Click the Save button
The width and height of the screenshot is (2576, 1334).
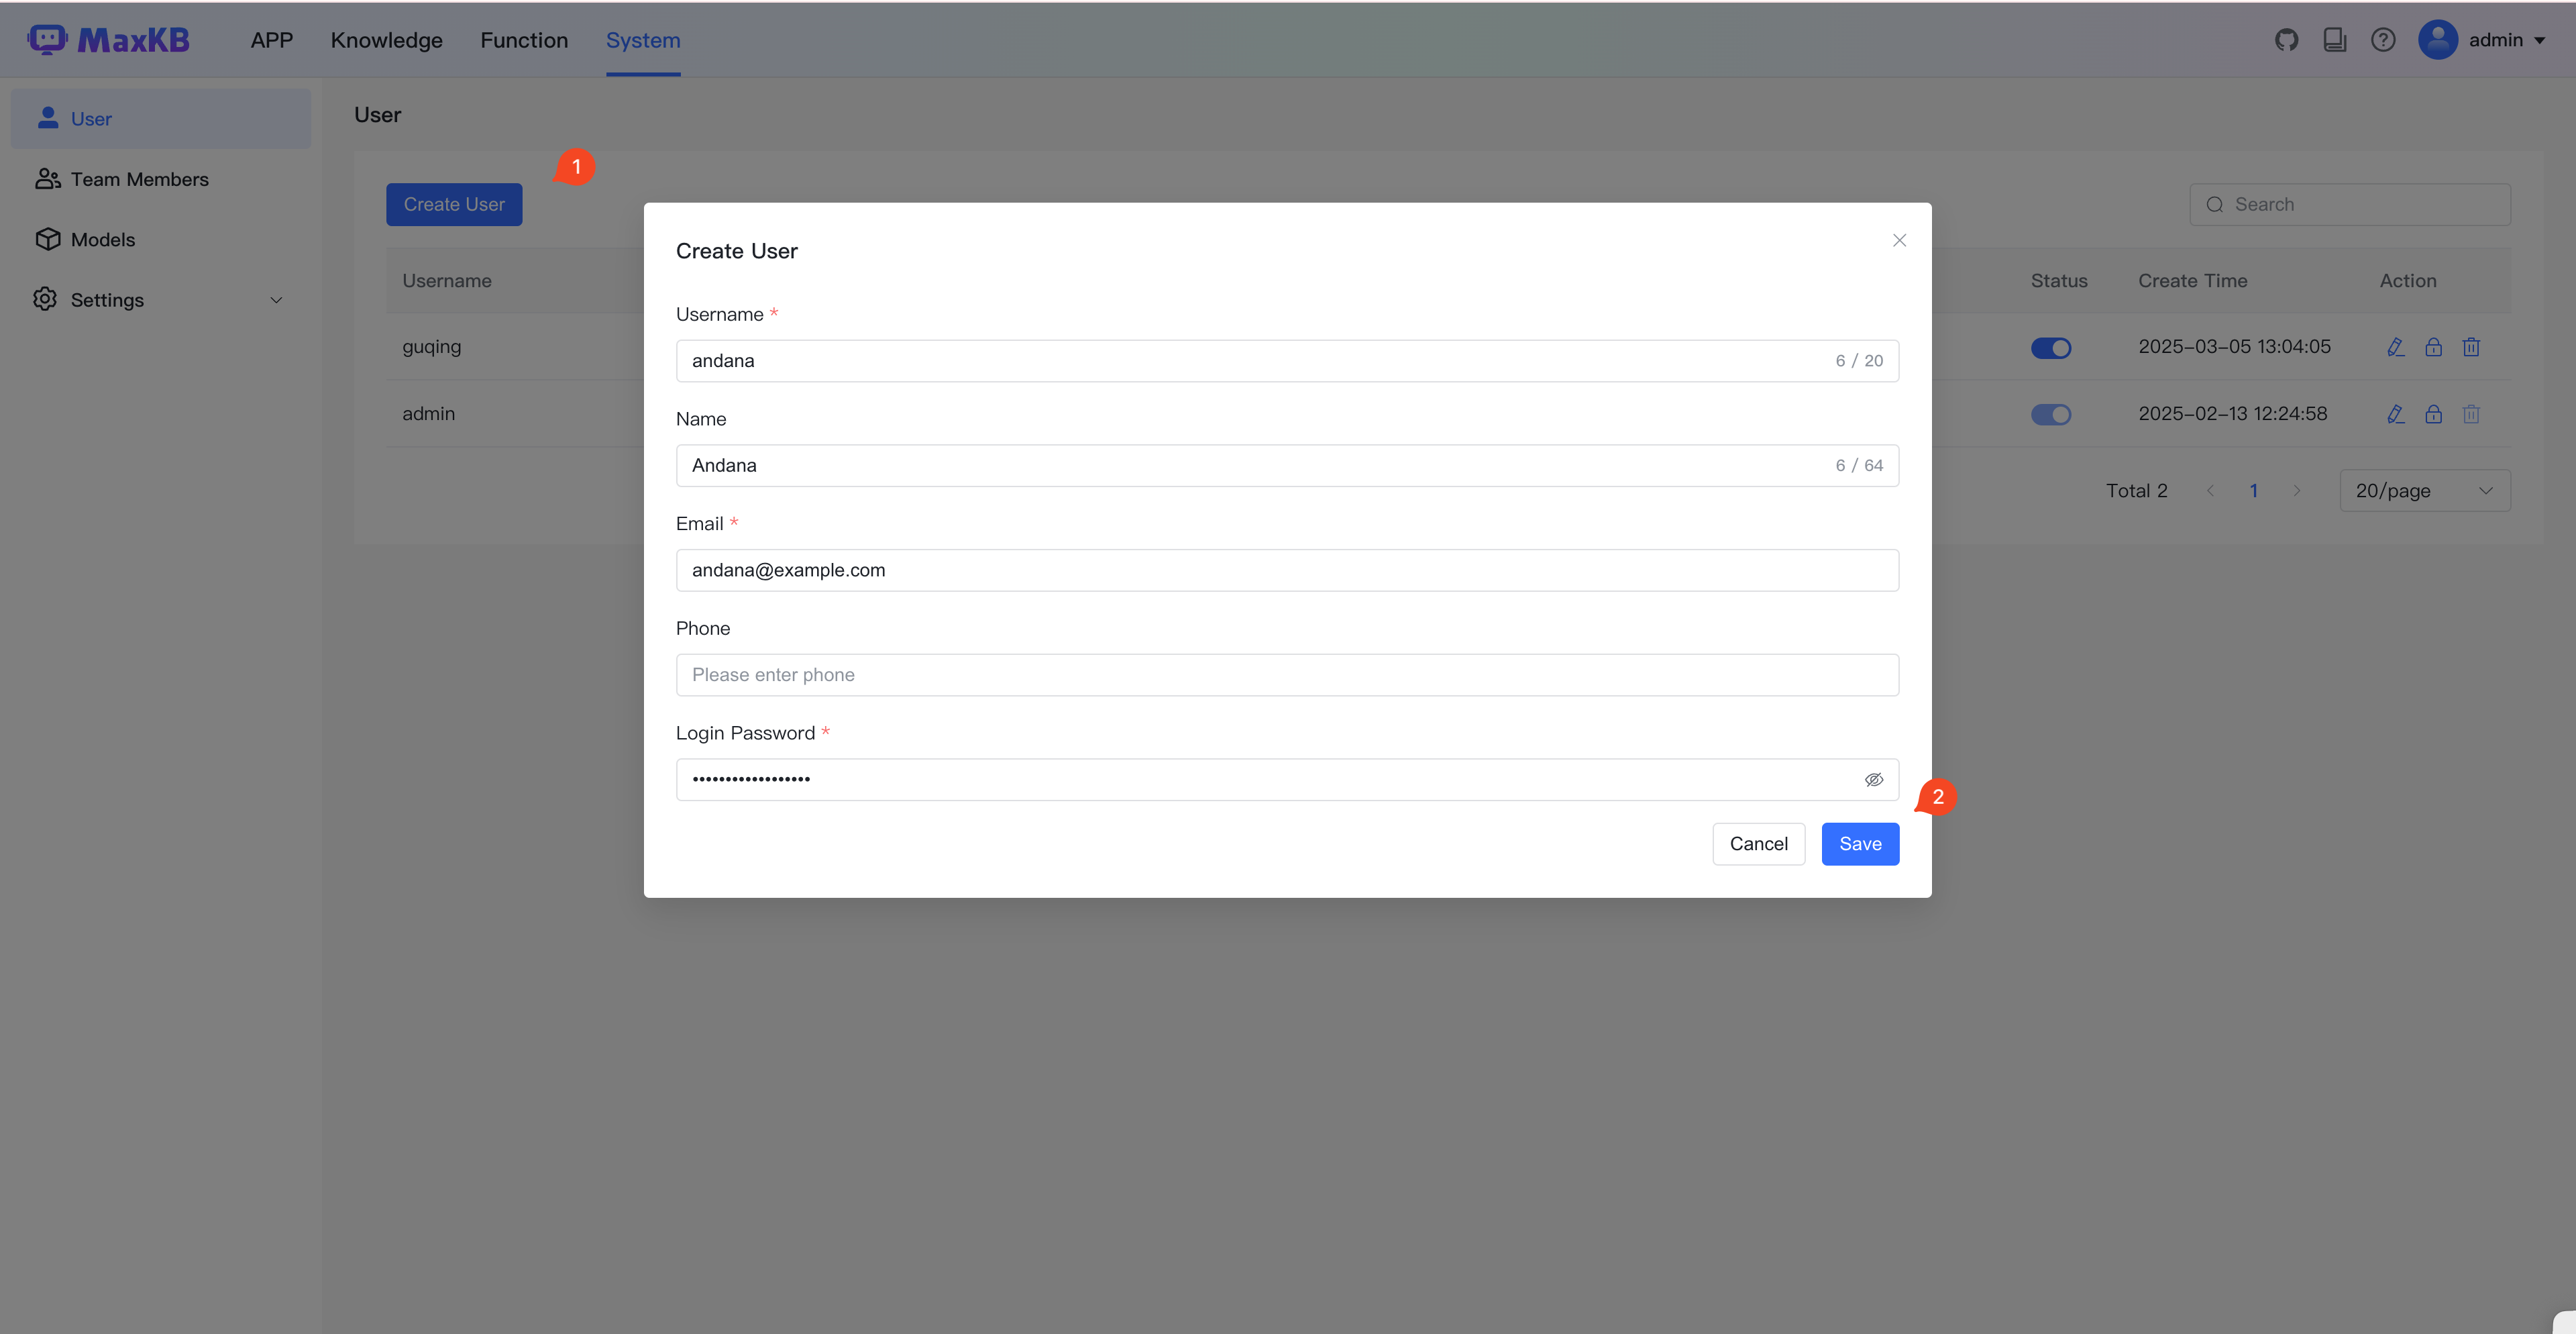(x=1860, y=844)
